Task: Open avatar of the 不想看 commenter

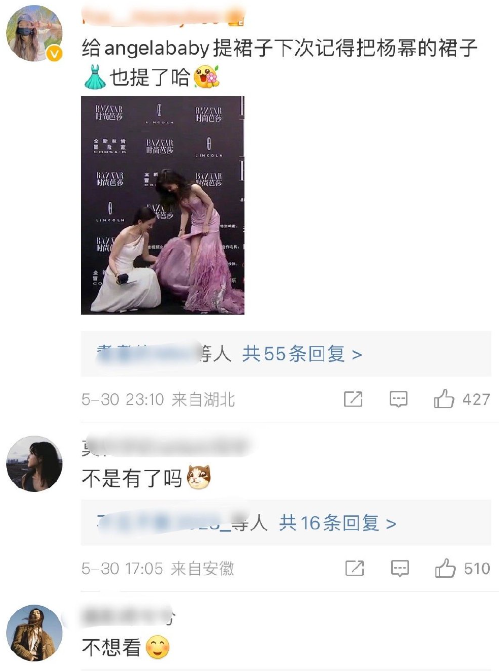Action: [34, 632]
